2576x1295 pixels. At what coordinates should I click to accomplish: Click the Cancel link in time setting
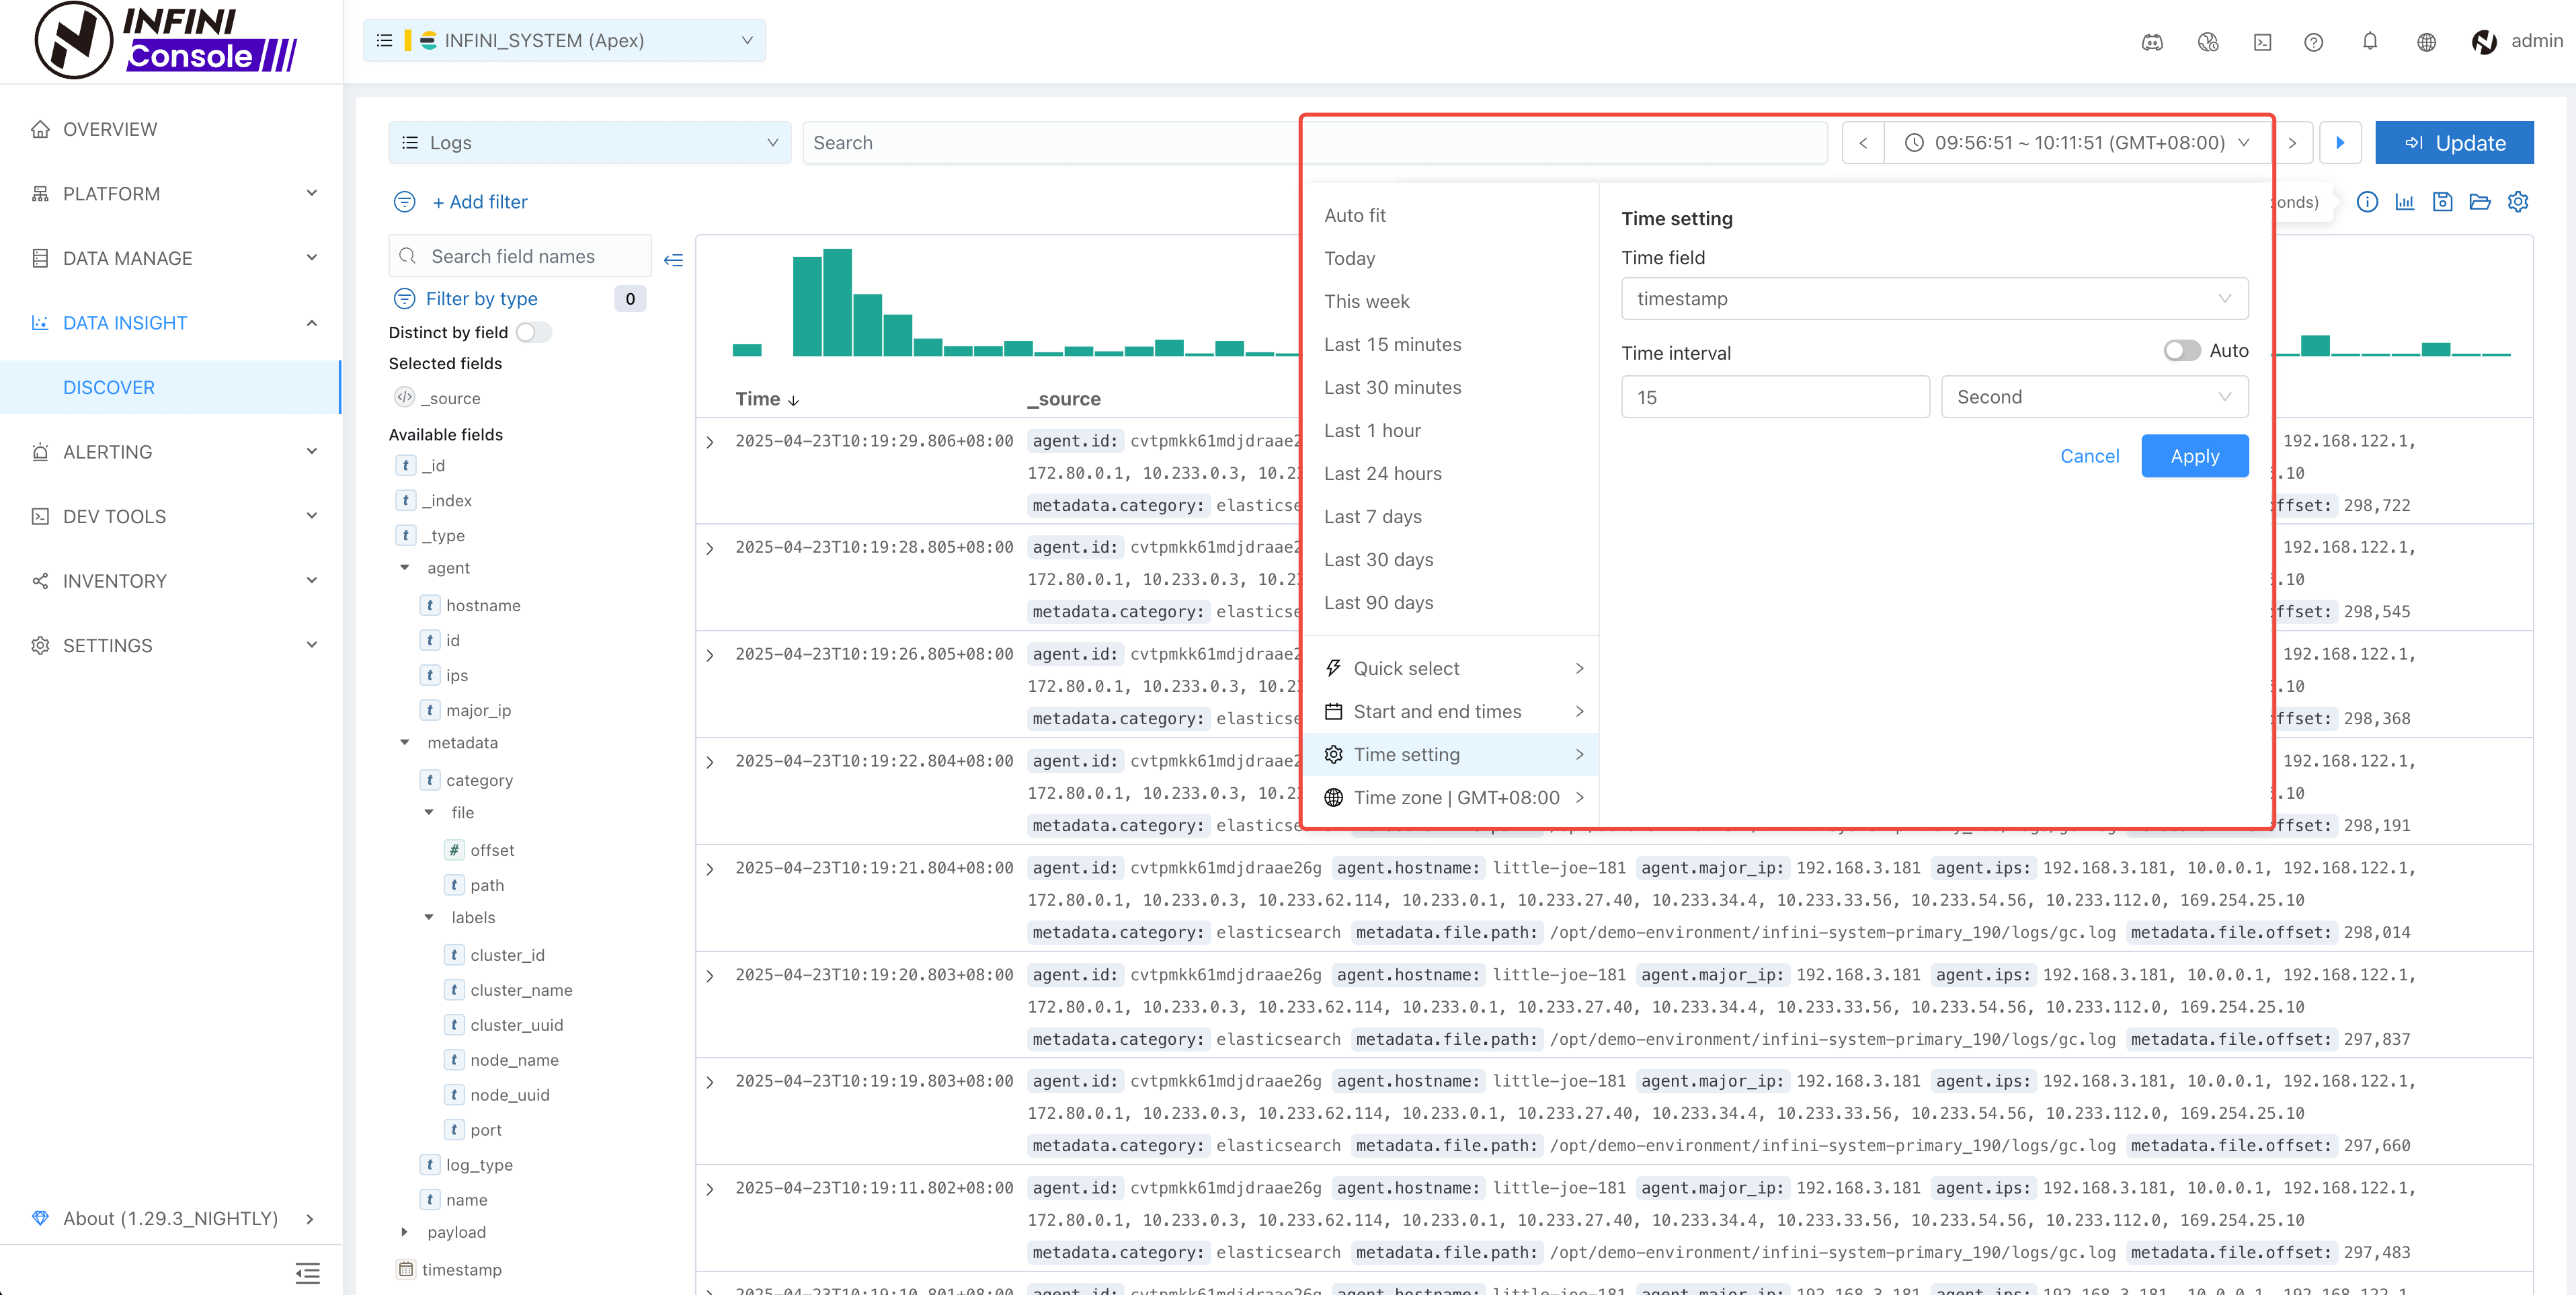2089,456
